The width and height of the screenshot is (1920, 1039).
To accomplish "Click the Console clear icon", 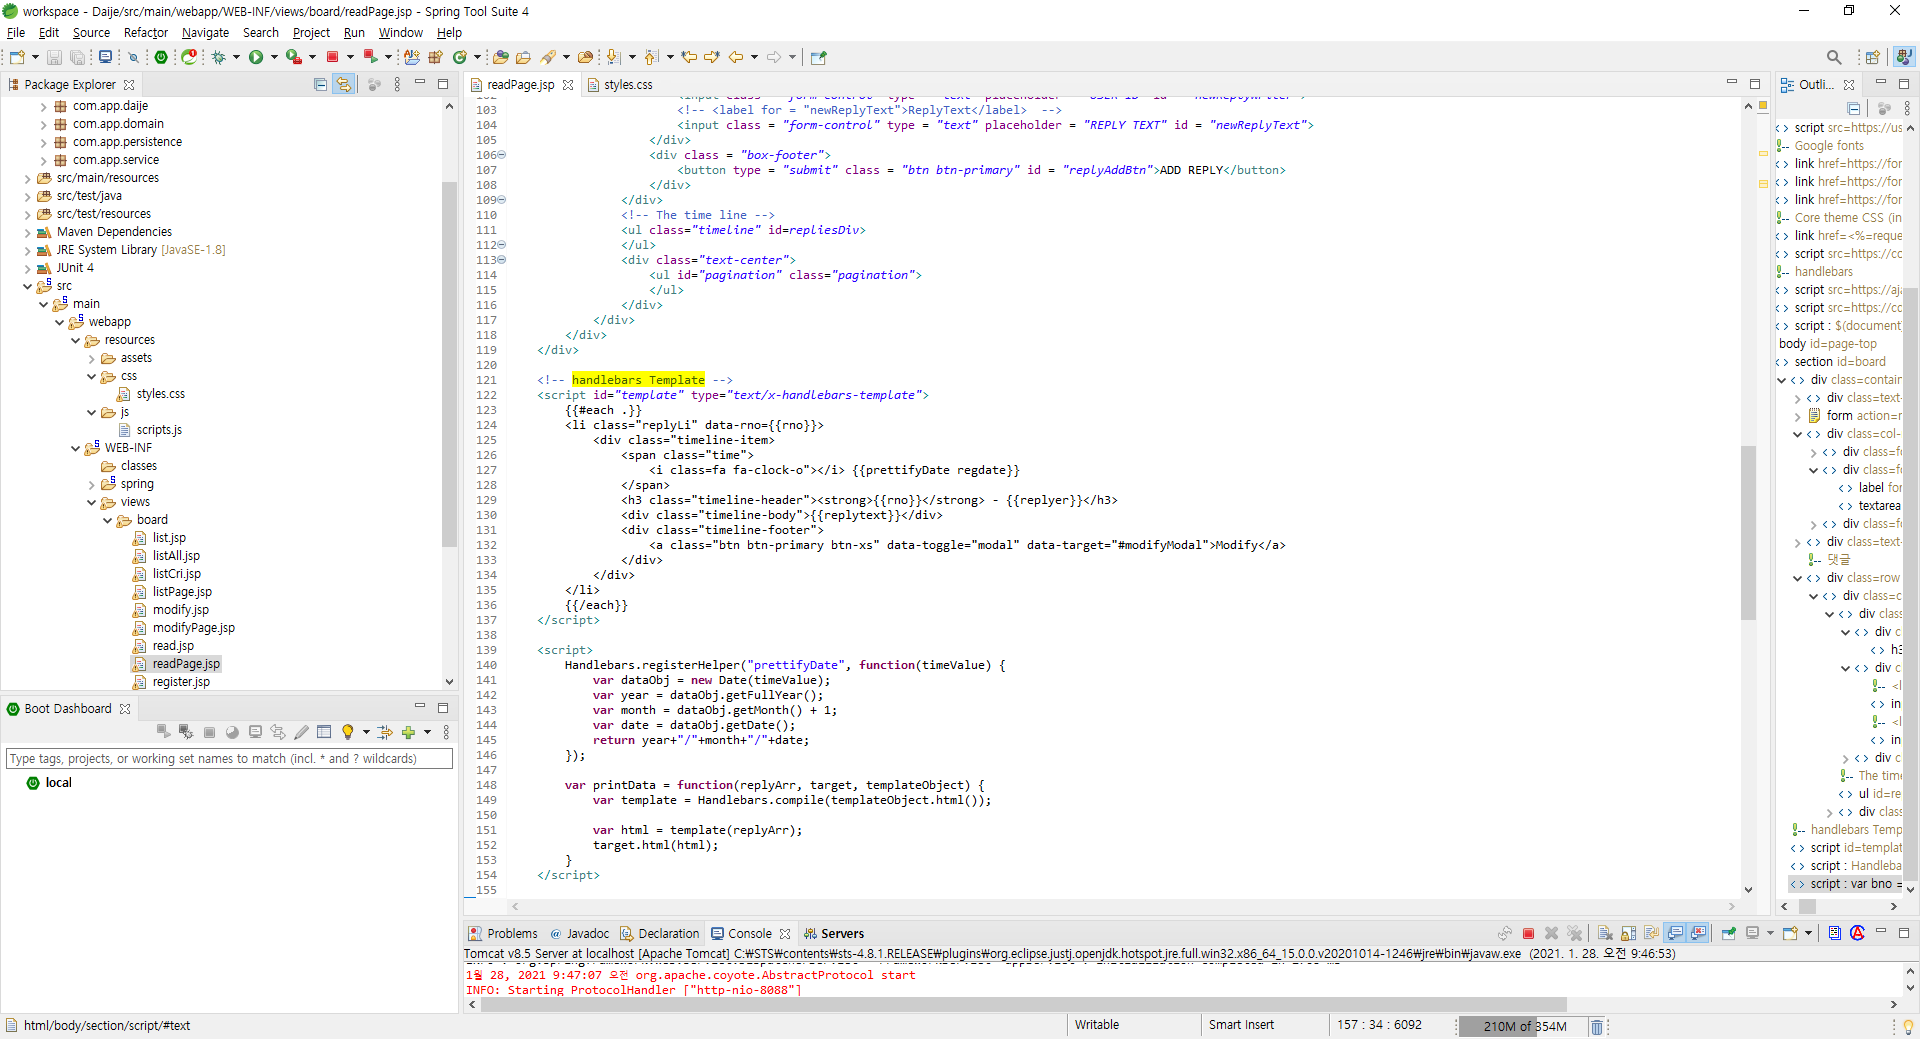I will (x=1604, y=933).
